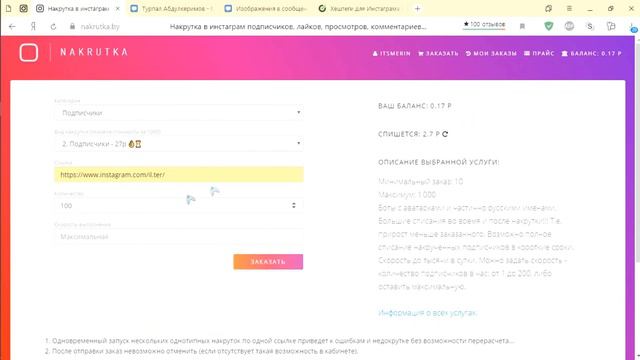Open the Заказать menu item
Viewport: 640px width, 360px height.
pyautogui.click(x=438, y=53)
